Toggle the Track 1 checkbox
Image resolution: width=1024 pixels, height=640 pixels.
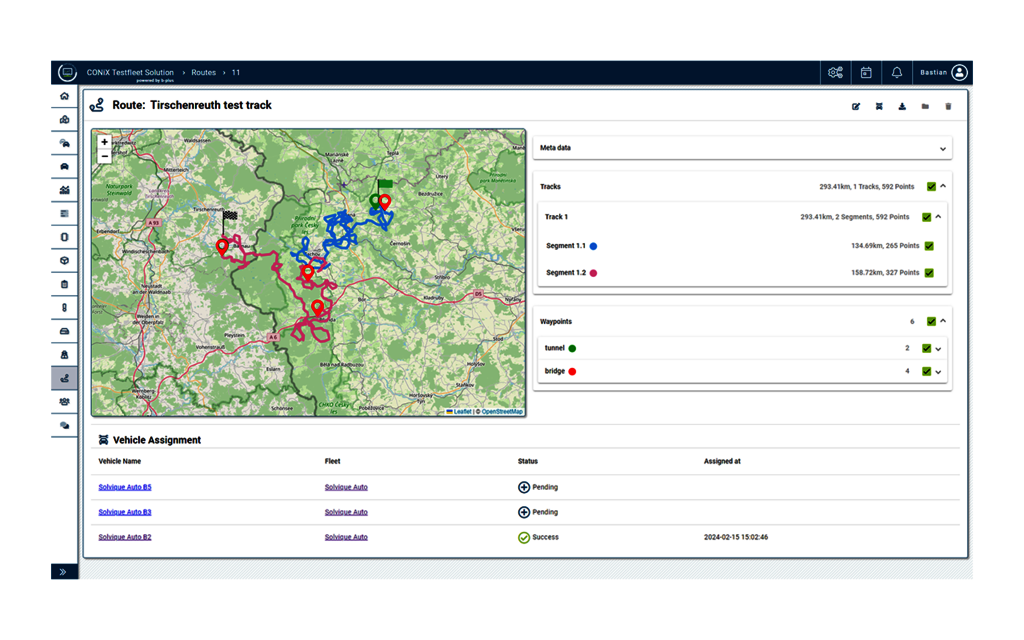click(x=927, y=217)
